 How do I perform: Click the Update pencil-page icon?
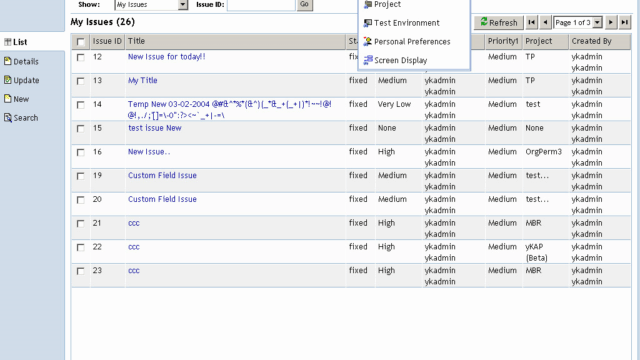7,80
